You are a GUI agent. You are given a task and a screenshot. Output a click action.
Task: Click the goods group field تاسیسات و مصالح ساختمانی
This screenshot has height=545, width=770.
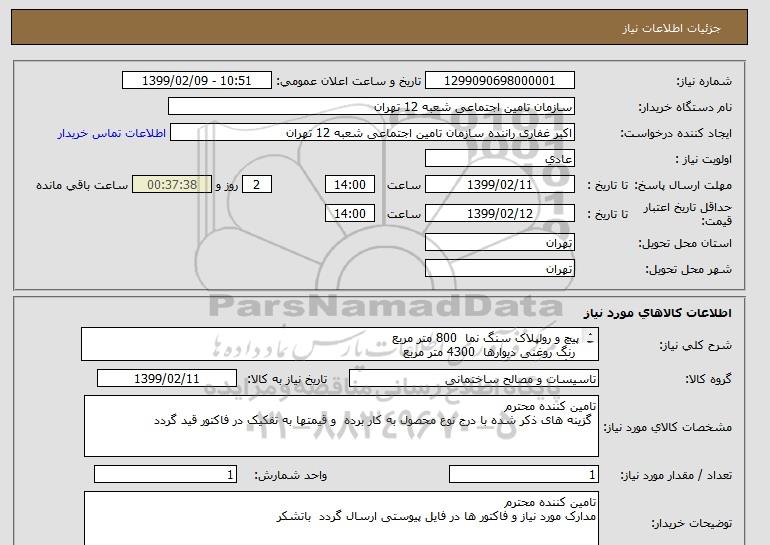(x=473, y=379)
